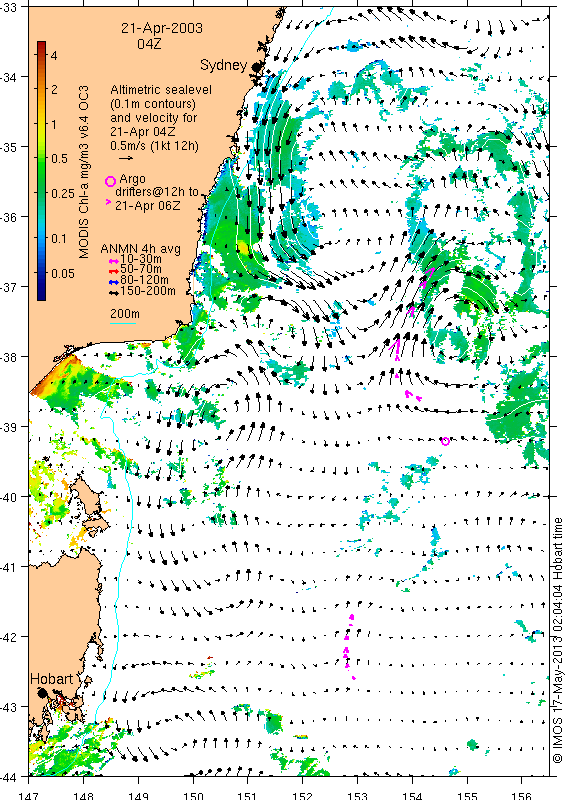The height and width of the screenshot is (800, 570).
Task: Click the latitude axis label -42
Action: [x=9, y=637]
